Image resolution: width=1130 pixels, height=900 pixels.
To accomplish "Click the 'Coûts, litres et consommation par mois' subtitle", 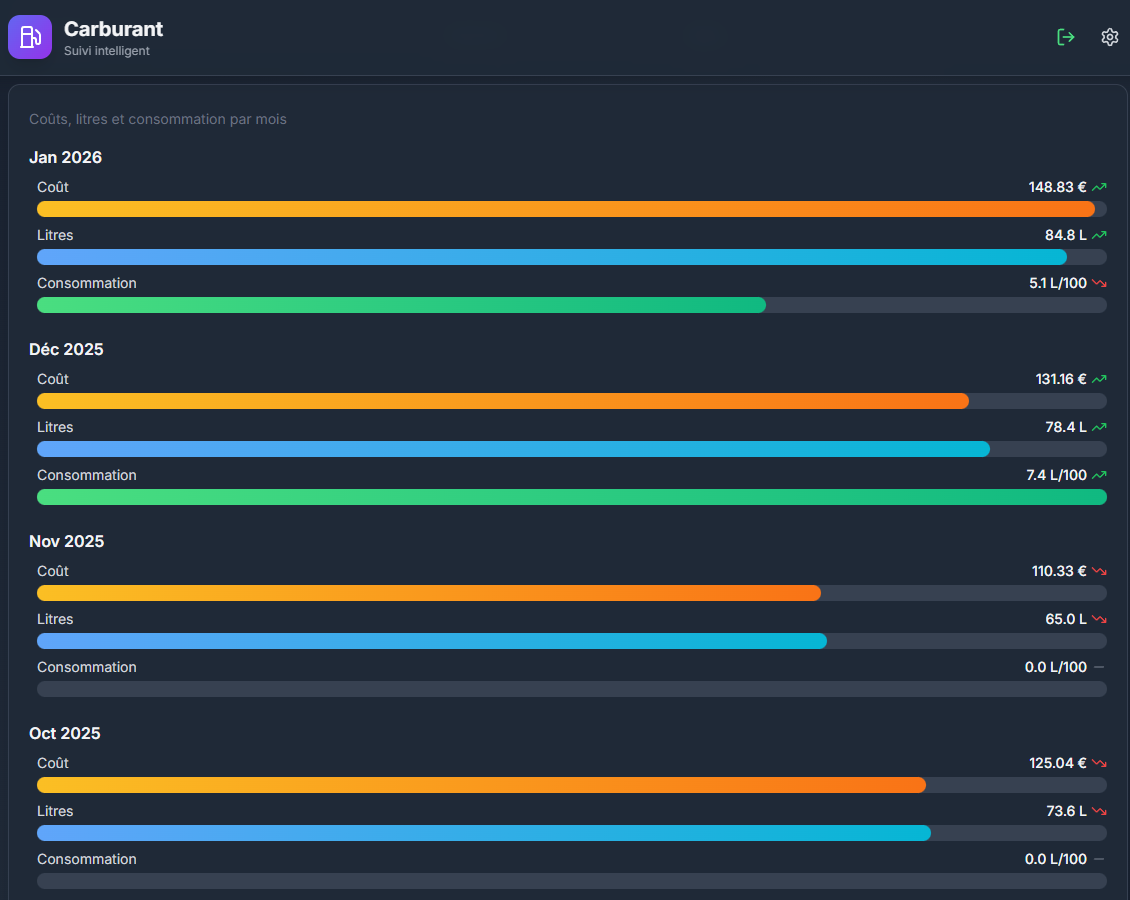I will tap(158, 119).
